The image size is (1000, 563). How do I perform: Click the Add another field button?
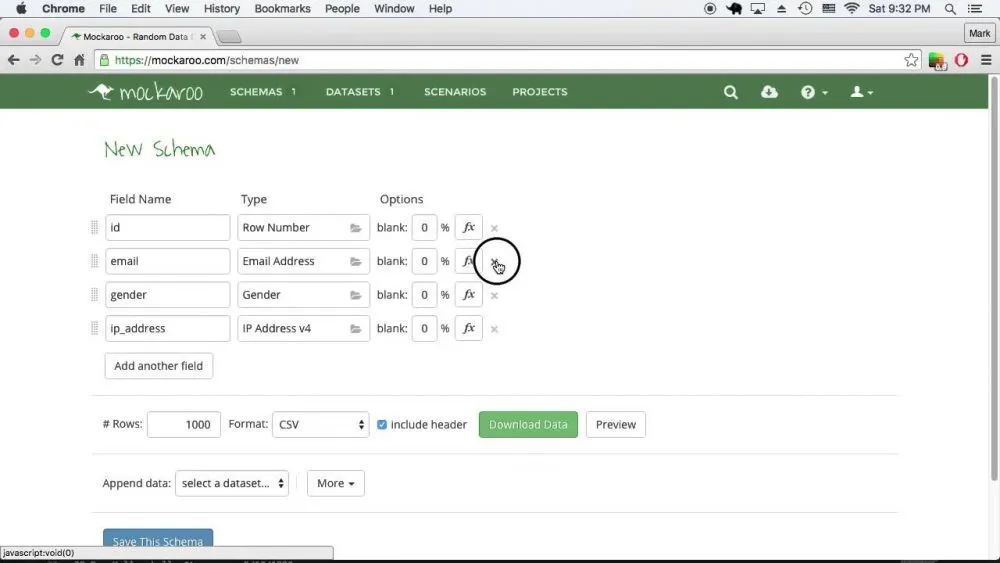tap(158, 366)
